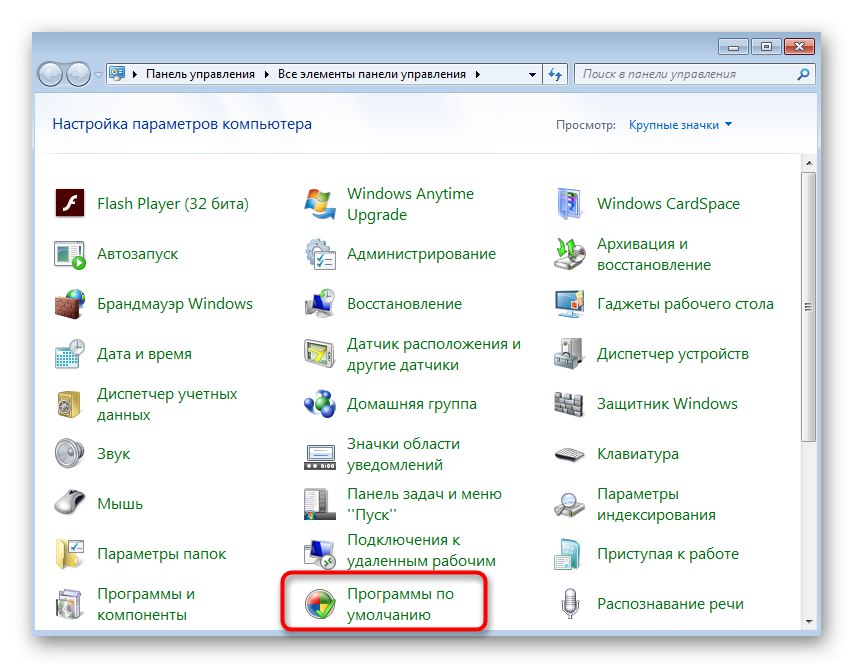Open the Windows CardSpace icon
The width and height of the screenshot is (853, 668).
pyautogui.click(x=570, y=203)
